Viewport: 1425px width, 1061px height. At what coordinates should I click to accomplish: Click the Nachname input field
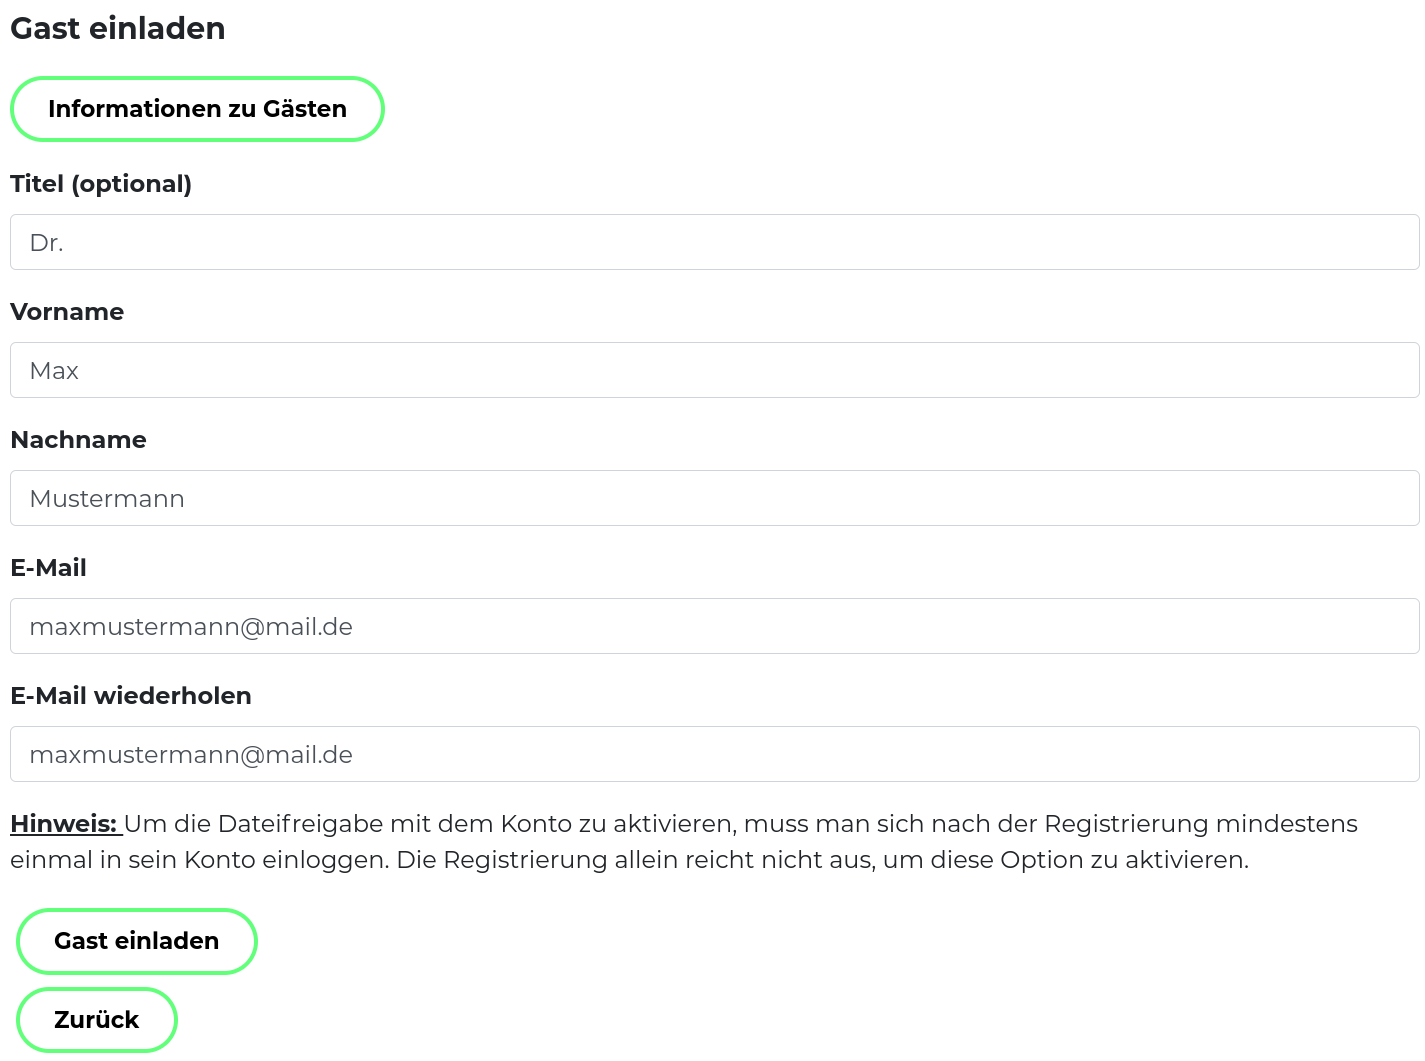click(x=712, y=498)
